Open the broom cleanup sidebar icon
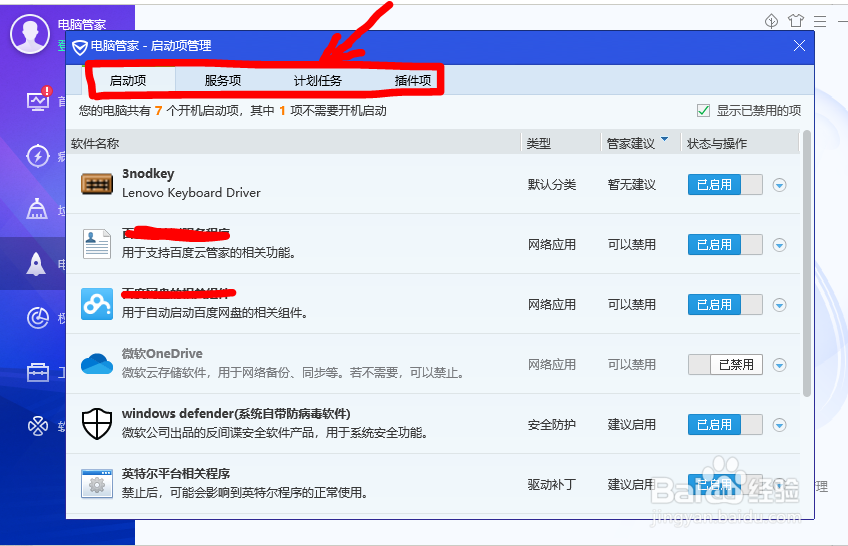 click(x=37, y=209)
